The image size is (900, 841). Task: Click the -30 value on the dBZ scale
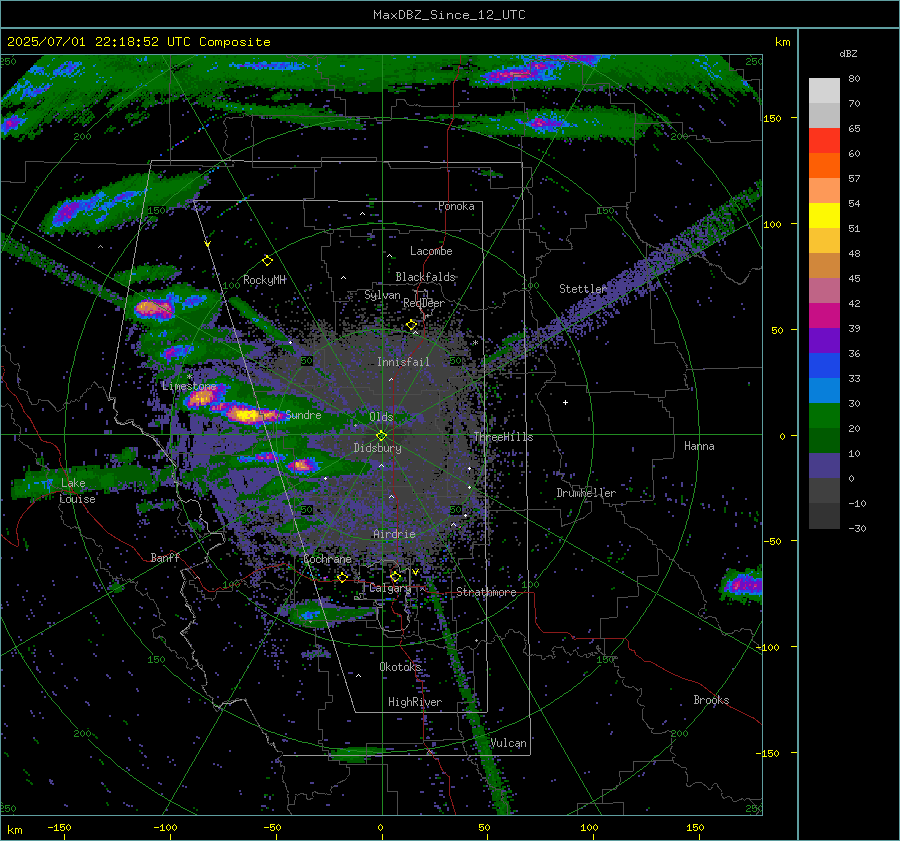tap(857, 528)
